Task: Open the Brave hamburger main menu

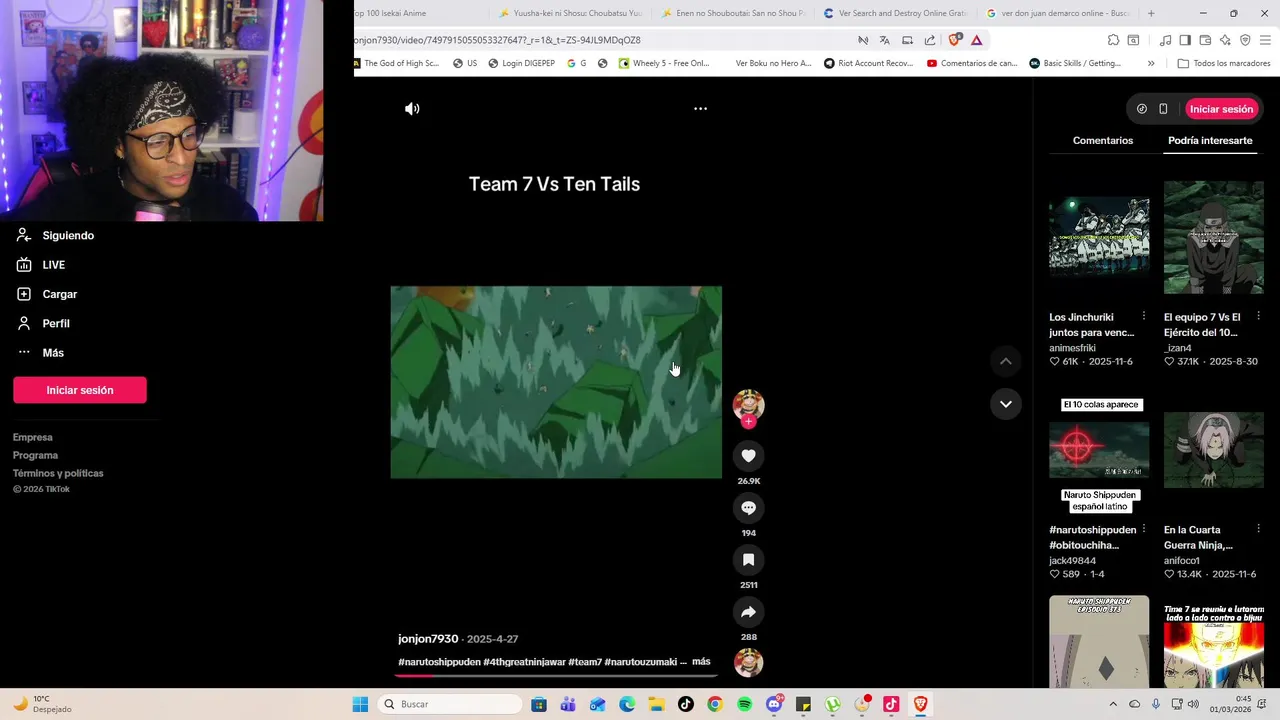Action: 1265,40
